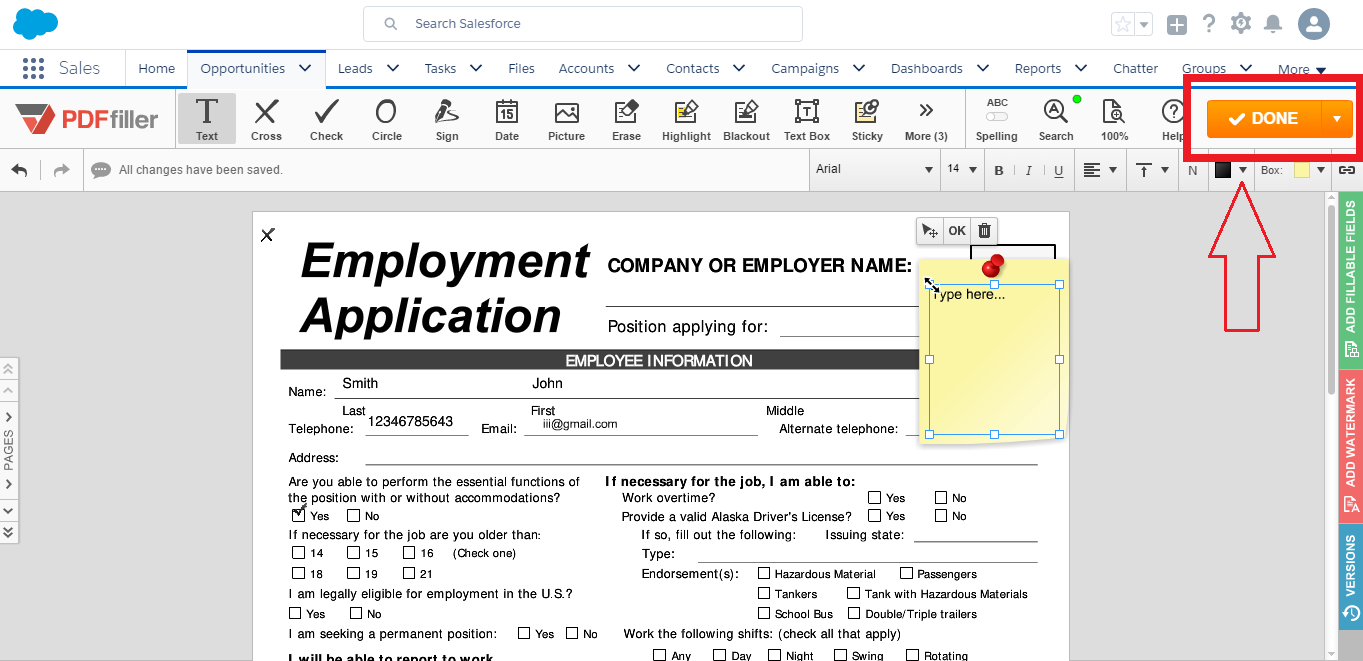
Task: Click the Salesforce global add plus icon
Action: click(x=1177, y=24)
